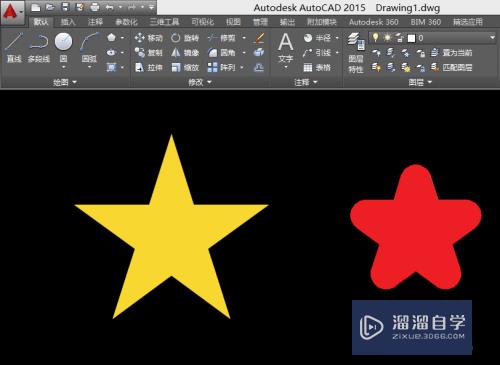Select the Text (文字) tool
Viewport: 500px width, 365px height.
286,48
